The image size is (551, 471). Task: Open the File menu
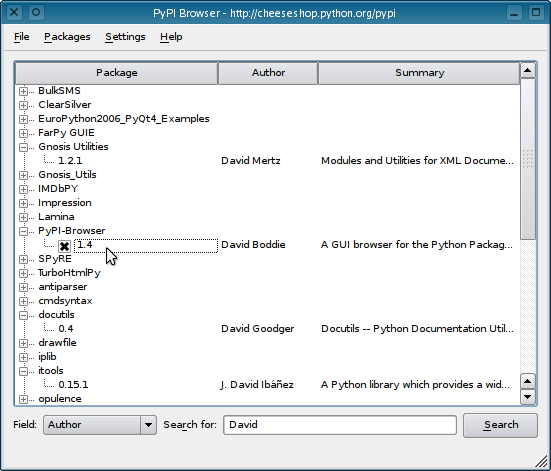pyautogui.click(x=21, y=37)
